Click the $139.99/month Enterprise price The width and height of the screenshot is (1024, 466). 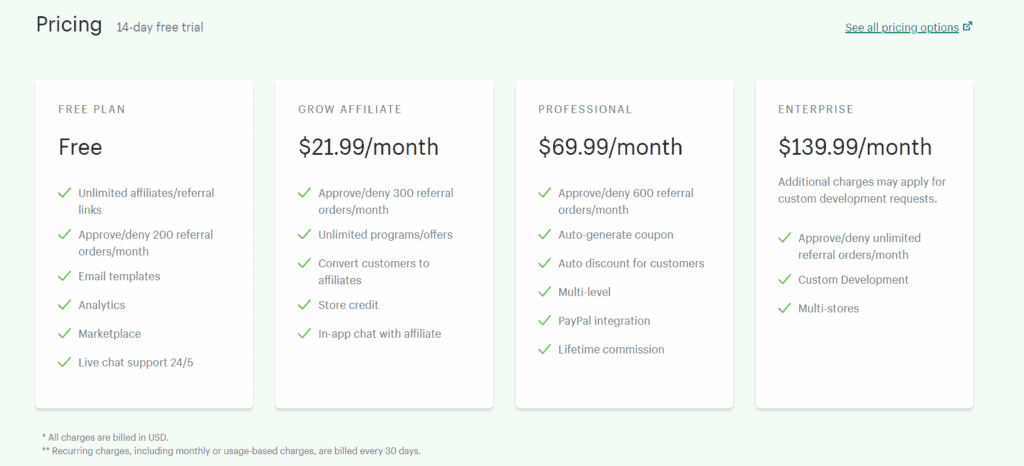pyautogui.click(x=855, y=148)
